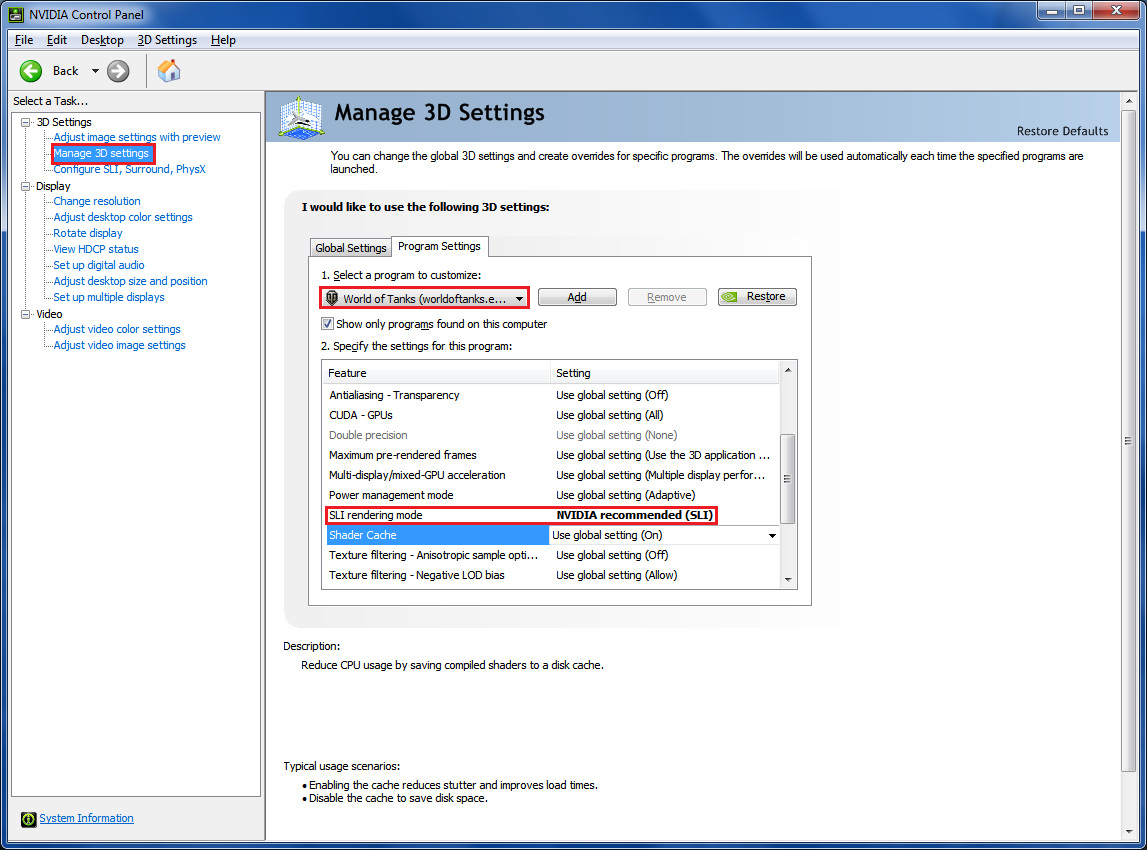The width and height of the screenshot is (1147, 850).
Task: Open the program selection dropdown
Action: 519,298
